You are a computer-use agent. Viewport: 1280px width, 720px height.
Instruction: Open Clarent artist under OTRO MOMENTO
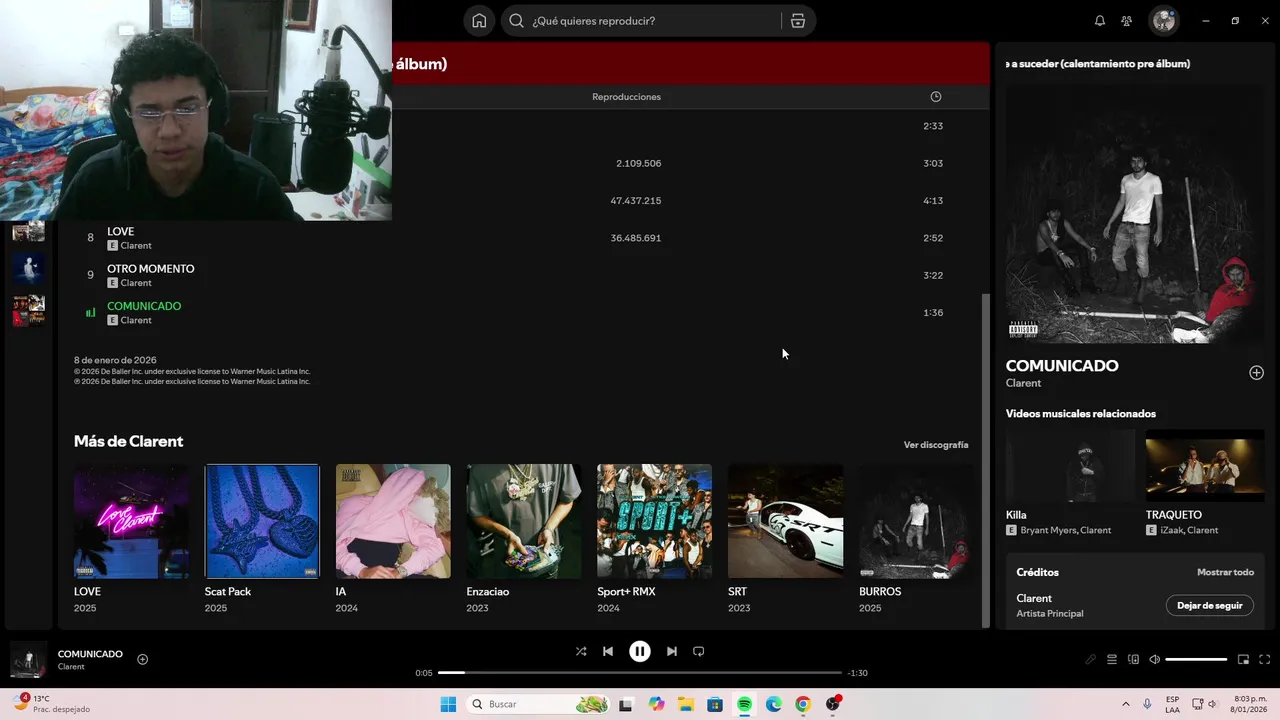click(136, 283)
